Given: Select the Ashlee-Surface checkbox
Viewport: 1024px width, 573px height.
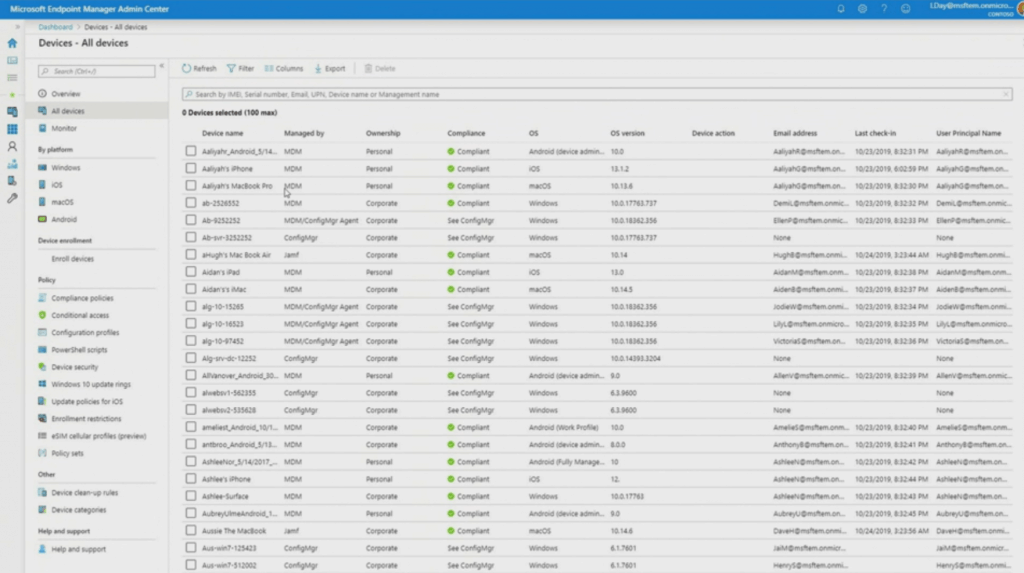Looking at the screenshot, I should 191,496.
